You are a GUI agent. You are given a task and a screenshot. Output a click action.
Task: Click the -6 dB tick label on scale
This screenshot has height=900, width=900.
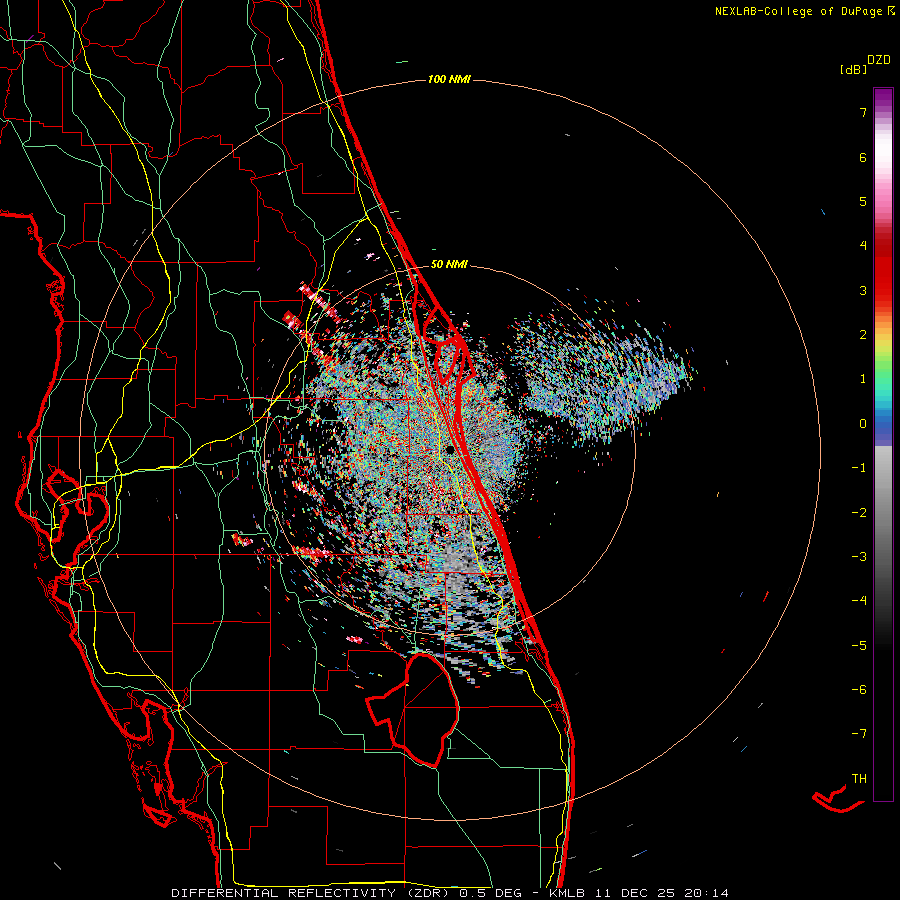click(859, 690)
